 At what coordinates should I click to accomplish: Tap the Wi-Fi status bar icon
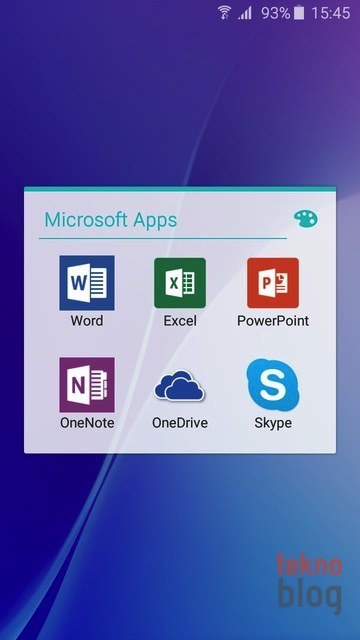click(x=224, y=13)
